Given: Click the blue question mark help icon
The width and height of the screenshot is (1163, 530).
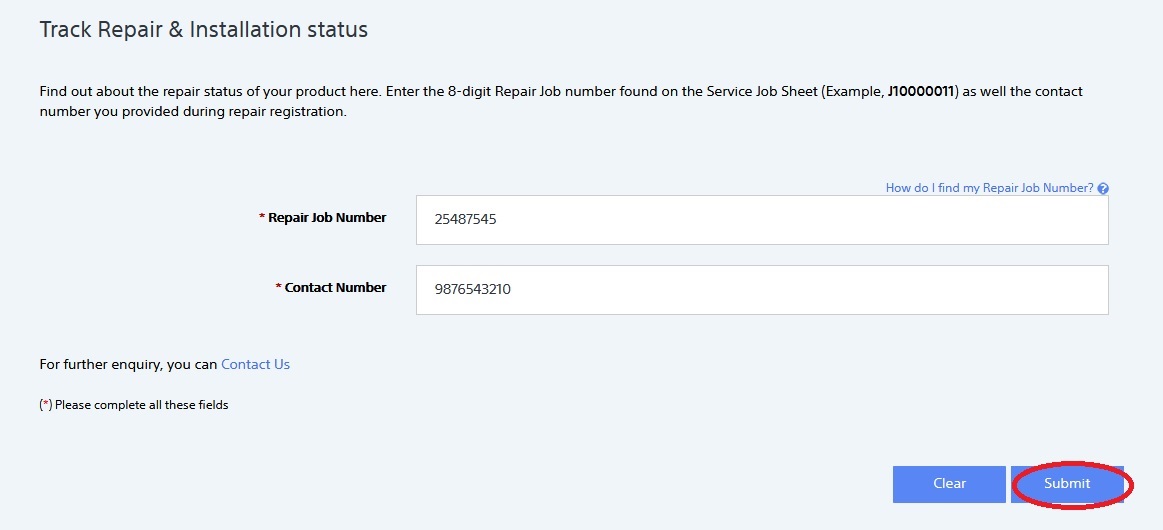Looking at the screenshot, I should coord(1103,188).
